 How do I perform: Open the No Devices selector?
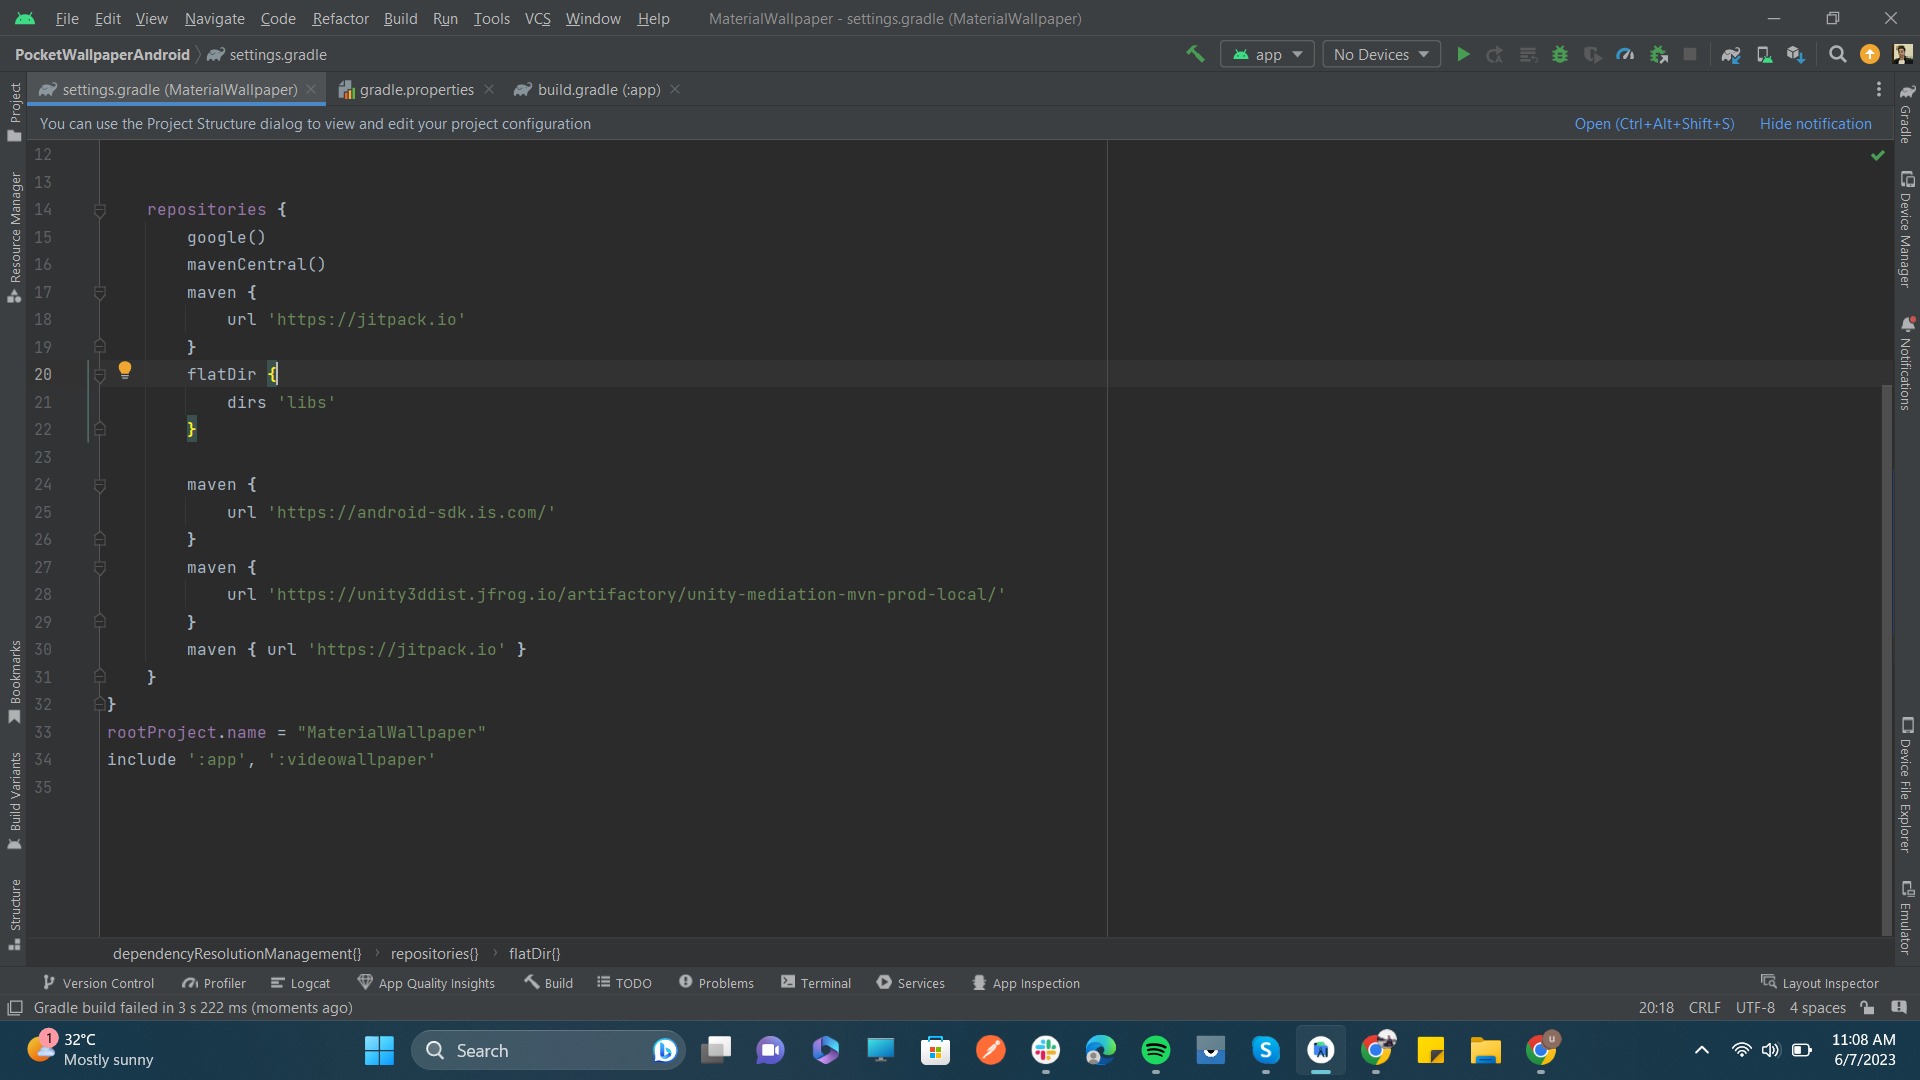coord(1380,54)
